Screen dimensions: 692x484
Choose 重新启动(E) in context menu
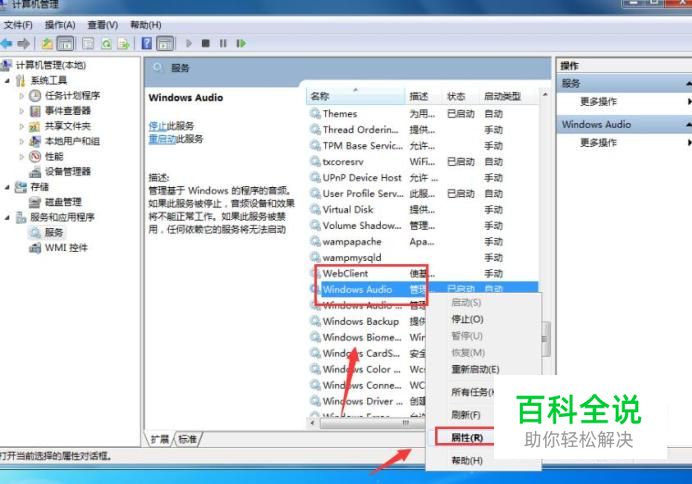pos(475,369)
